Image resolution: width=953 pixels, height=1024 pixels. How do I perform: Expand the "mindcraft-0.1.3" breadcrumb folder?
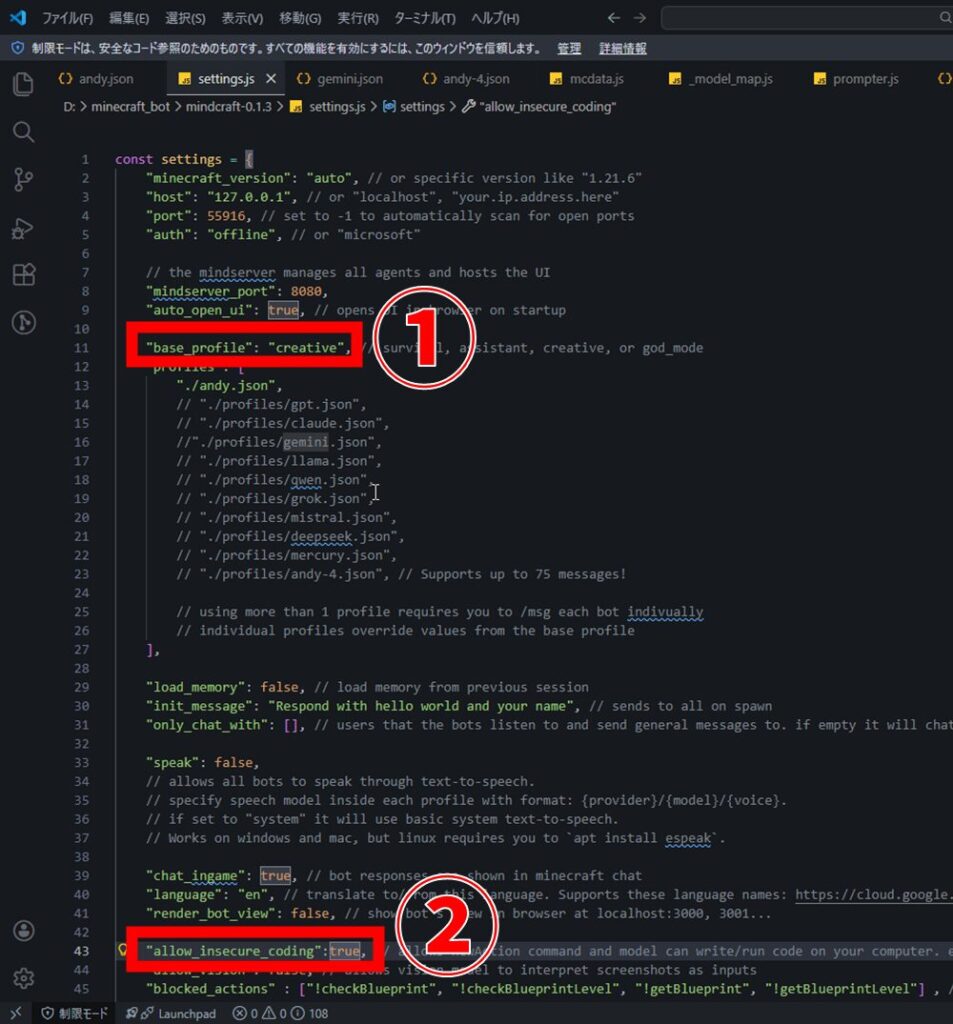point(229,106)
